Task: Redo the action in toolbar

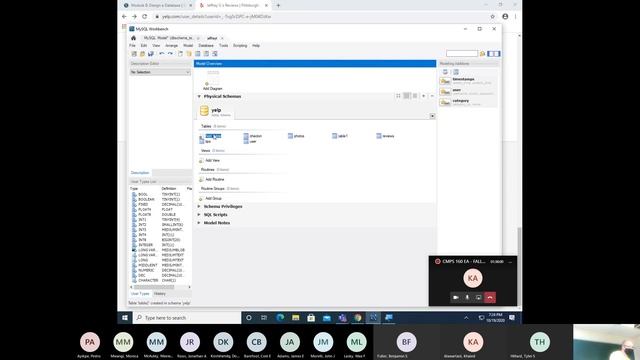Action: [x=170, y=54]
